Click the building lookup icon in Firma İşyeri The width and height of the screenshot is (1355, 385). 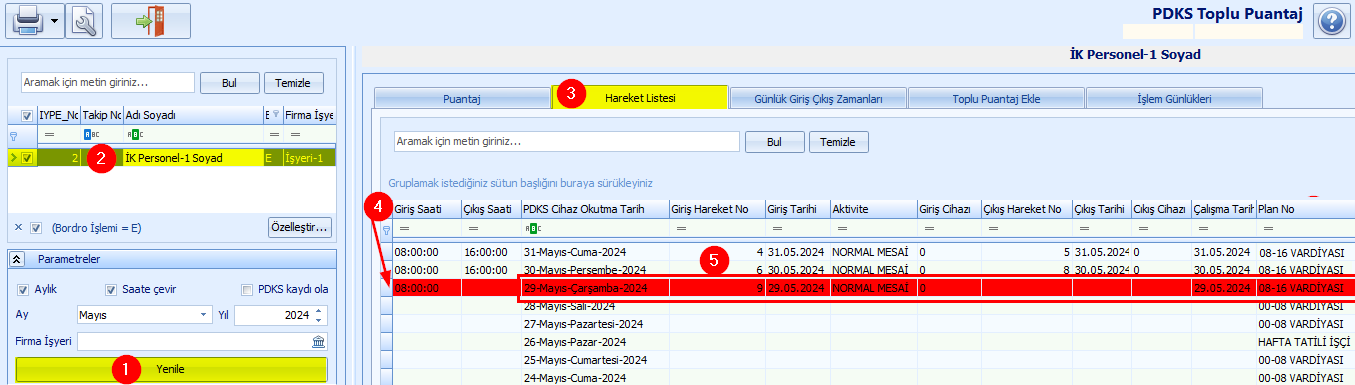point(318,342)
